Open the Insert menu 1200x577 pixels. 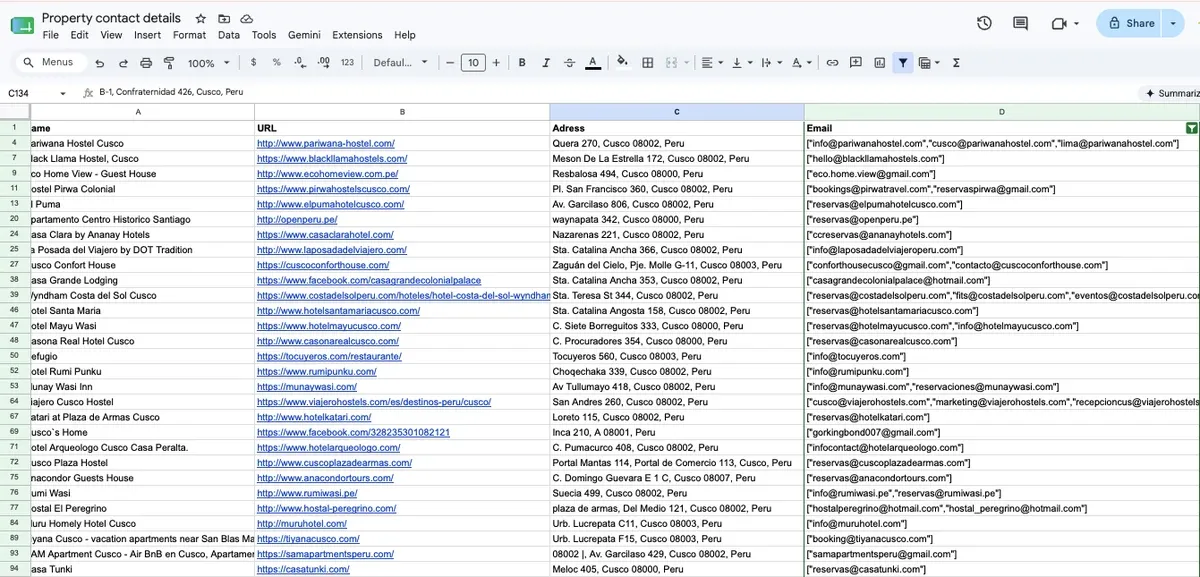tap(147, 35)
